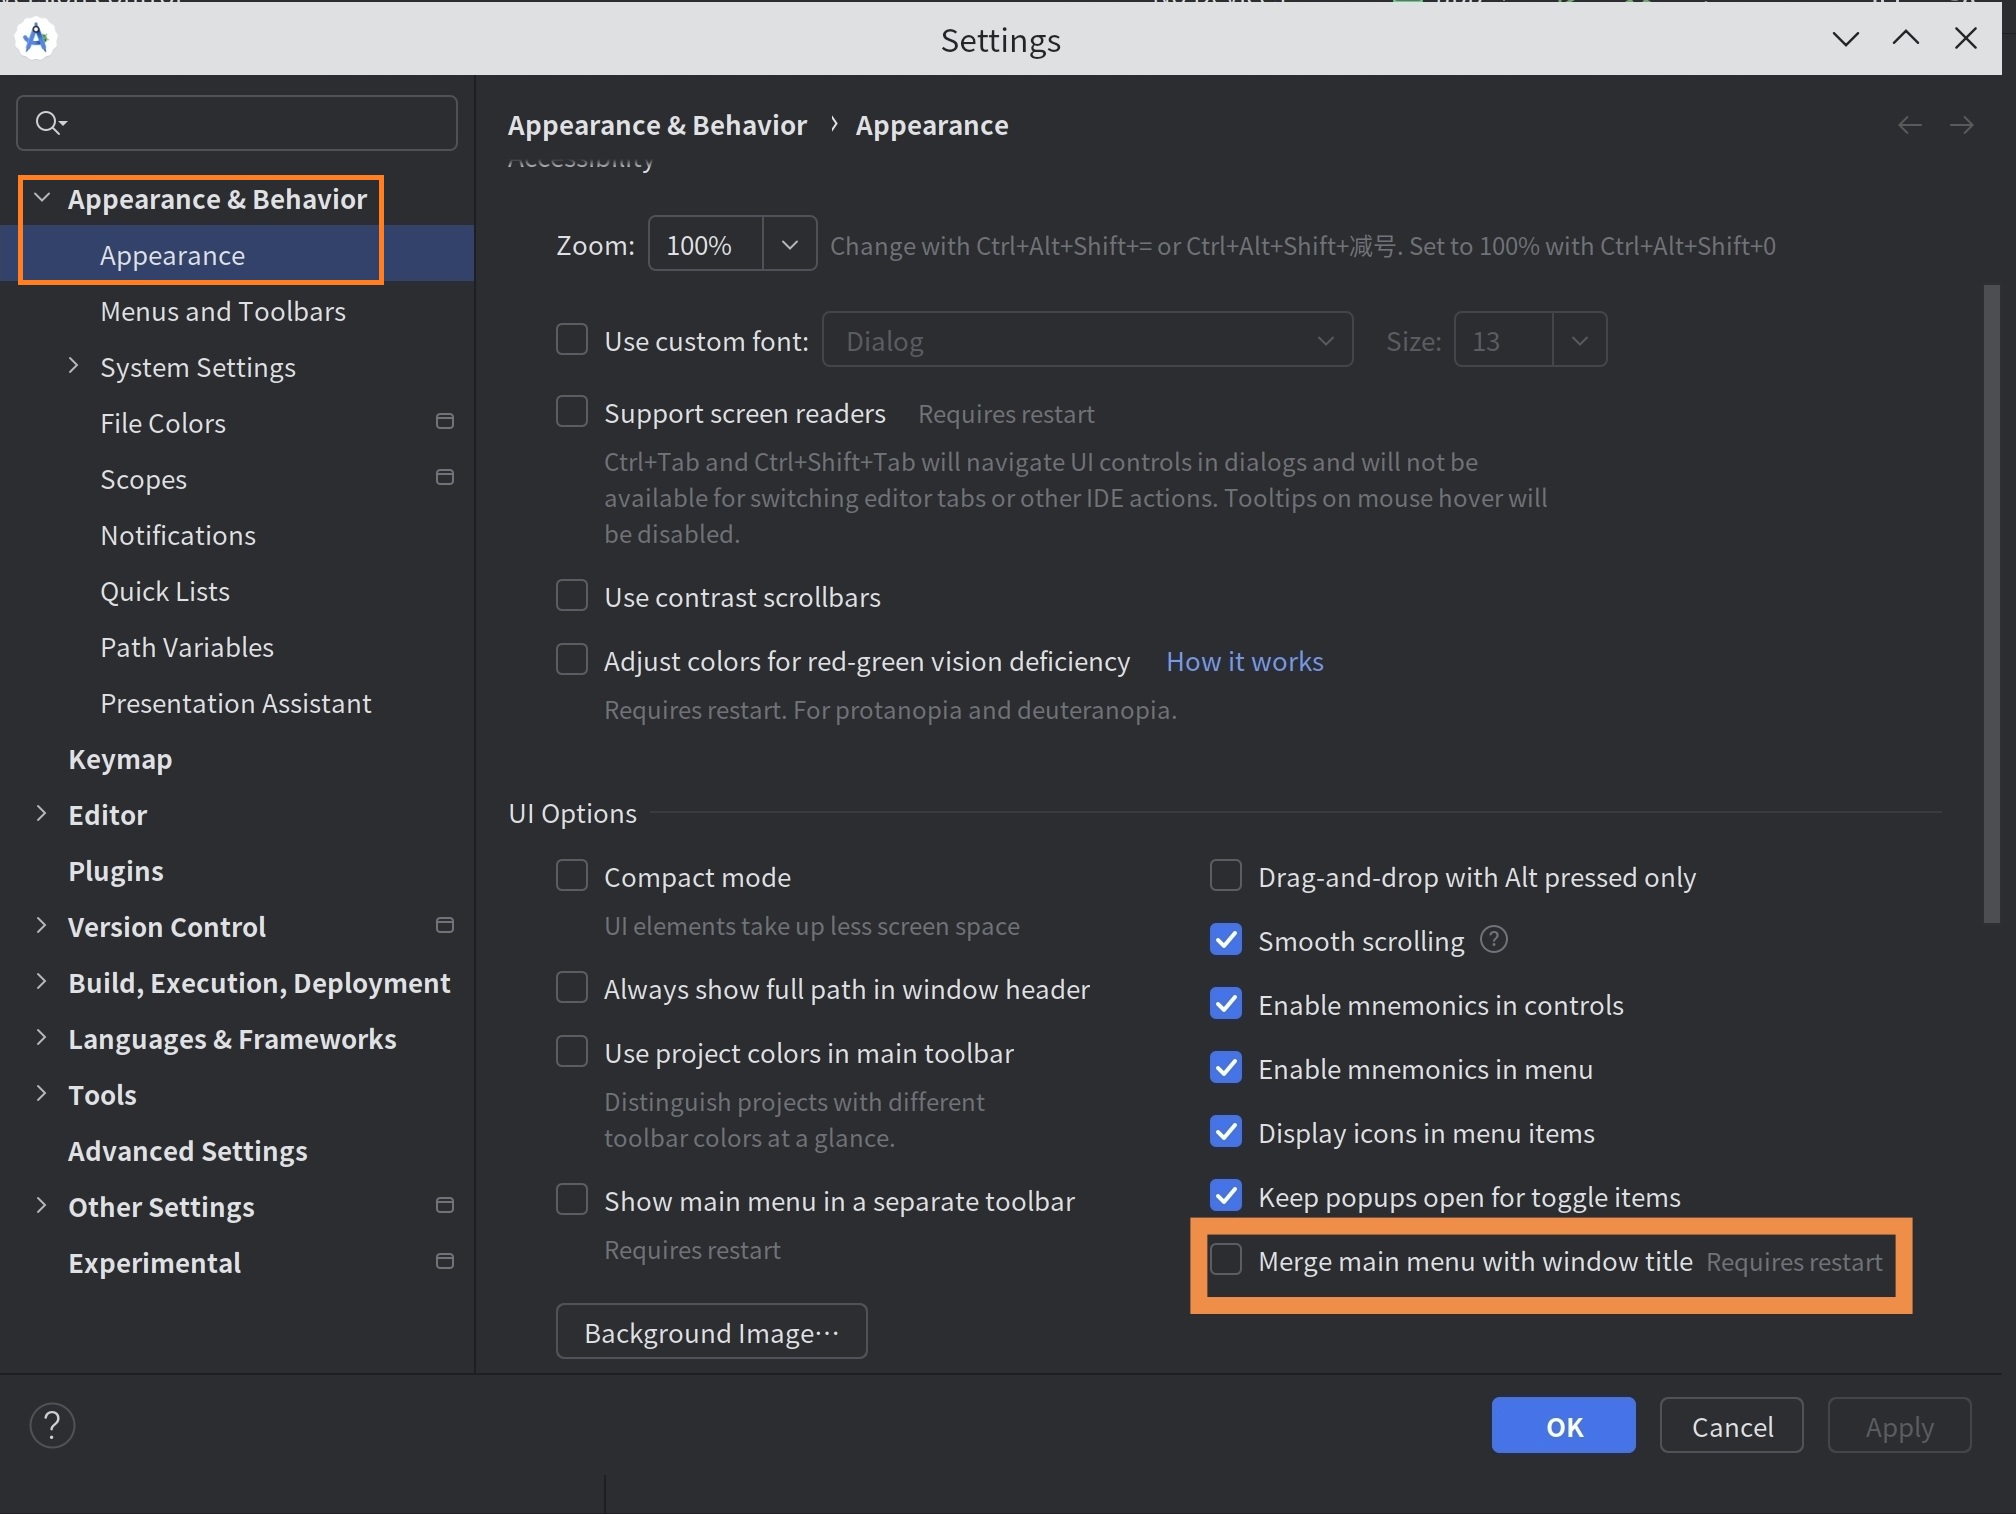2016x1514 pixels.
Task: Click the Version Control project-level icon
Action: [x=445, y=926]
